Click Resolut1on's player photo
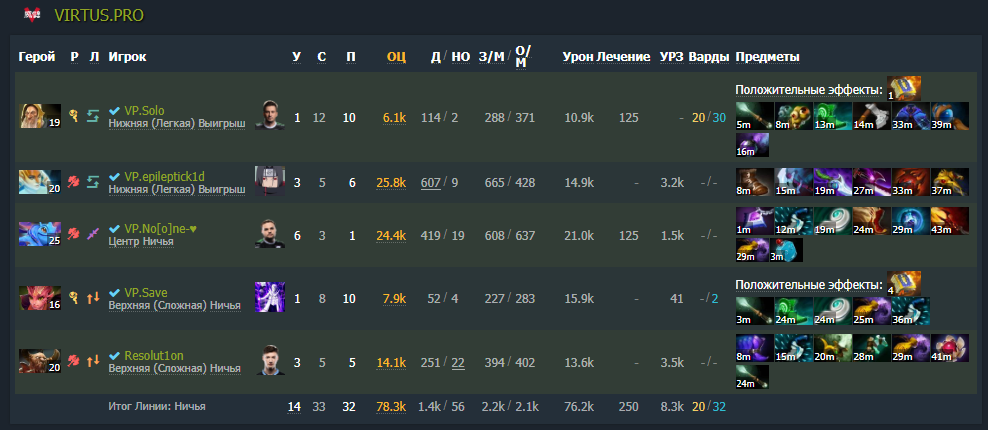Image resolution: width=988 pixels, height=430 pixels. (270, 361)
